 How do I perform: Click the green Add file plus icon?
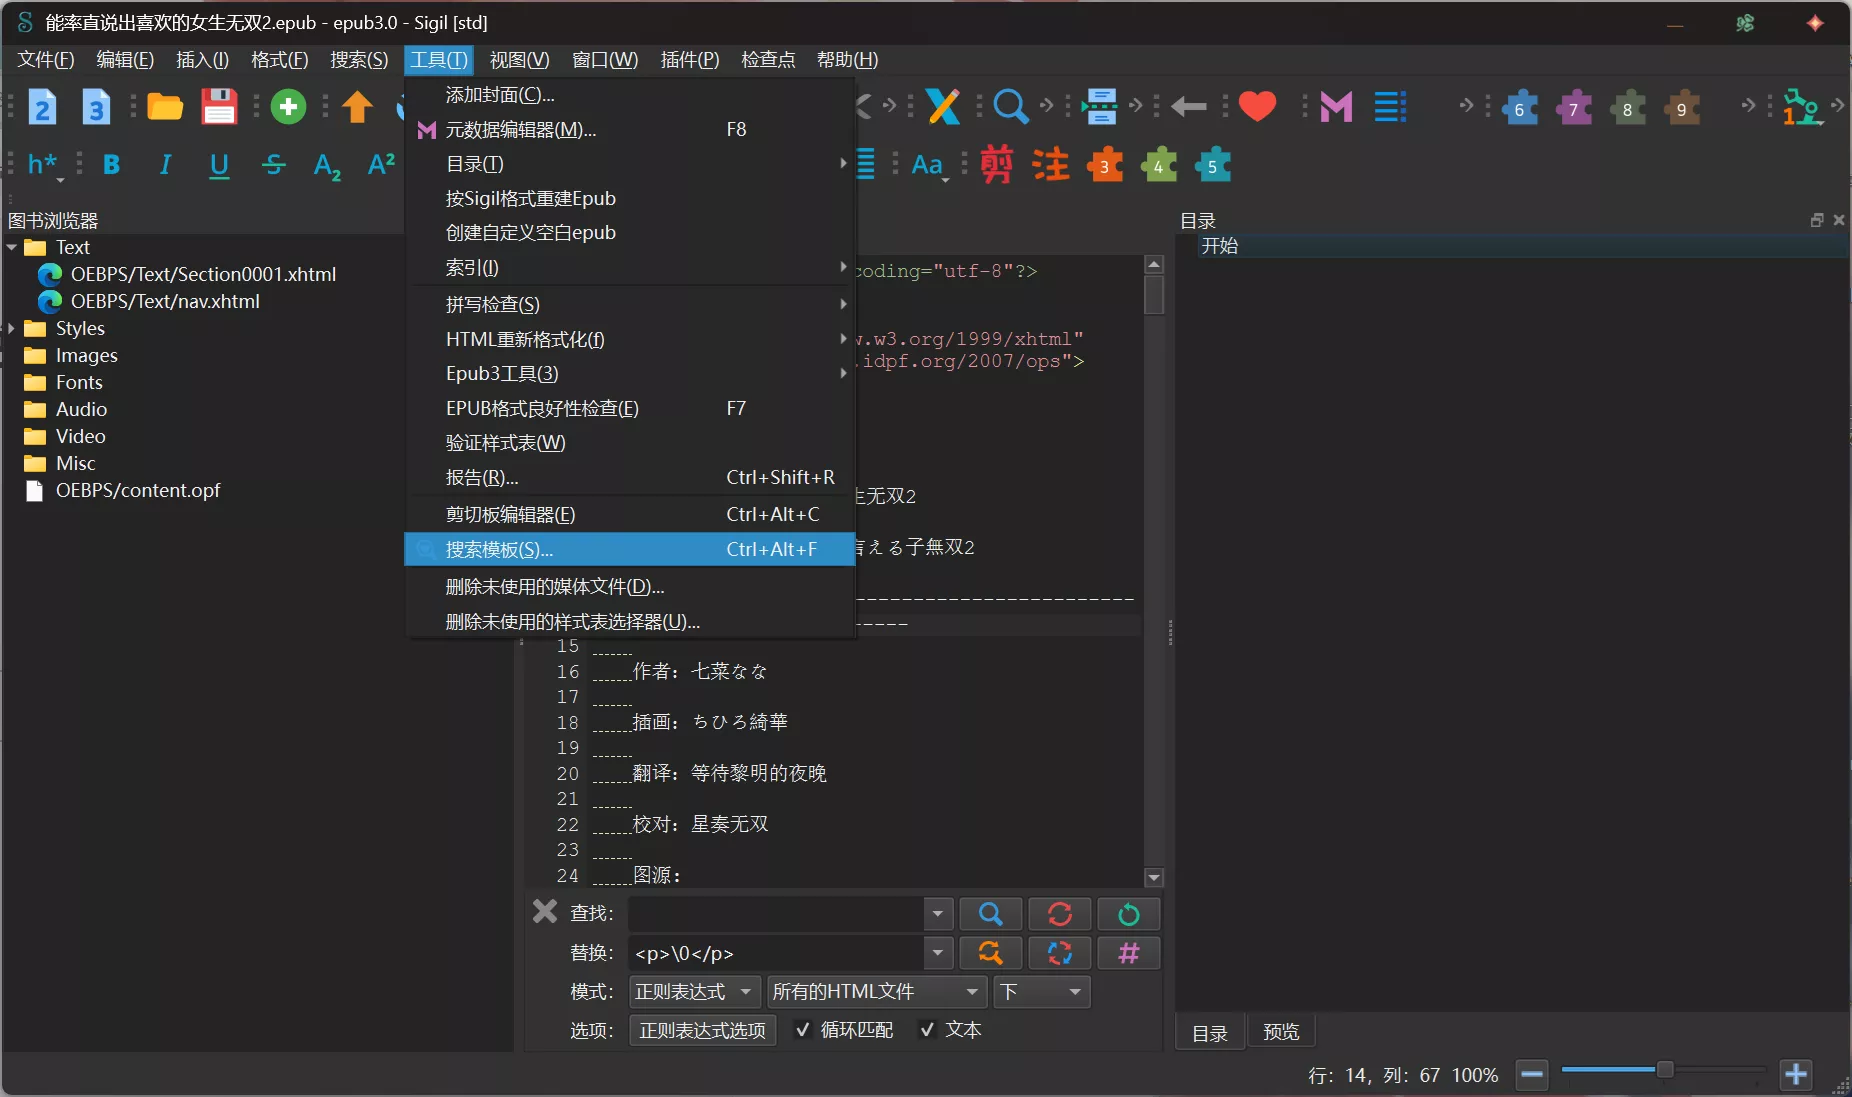288,107
